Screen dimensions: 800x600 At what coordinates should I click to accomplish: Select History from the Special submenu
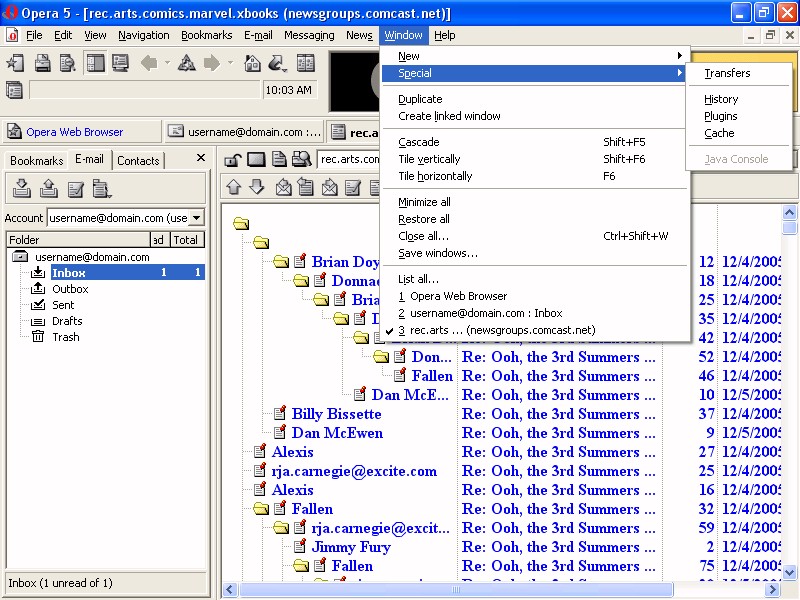721,99
